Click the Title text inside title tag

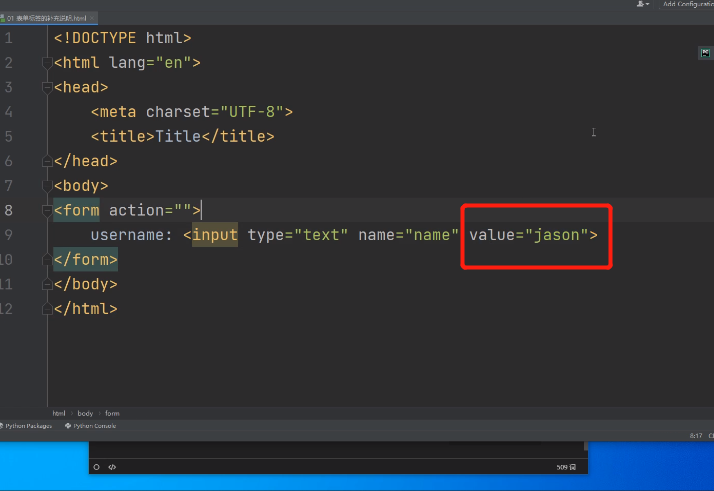[178, 137]
